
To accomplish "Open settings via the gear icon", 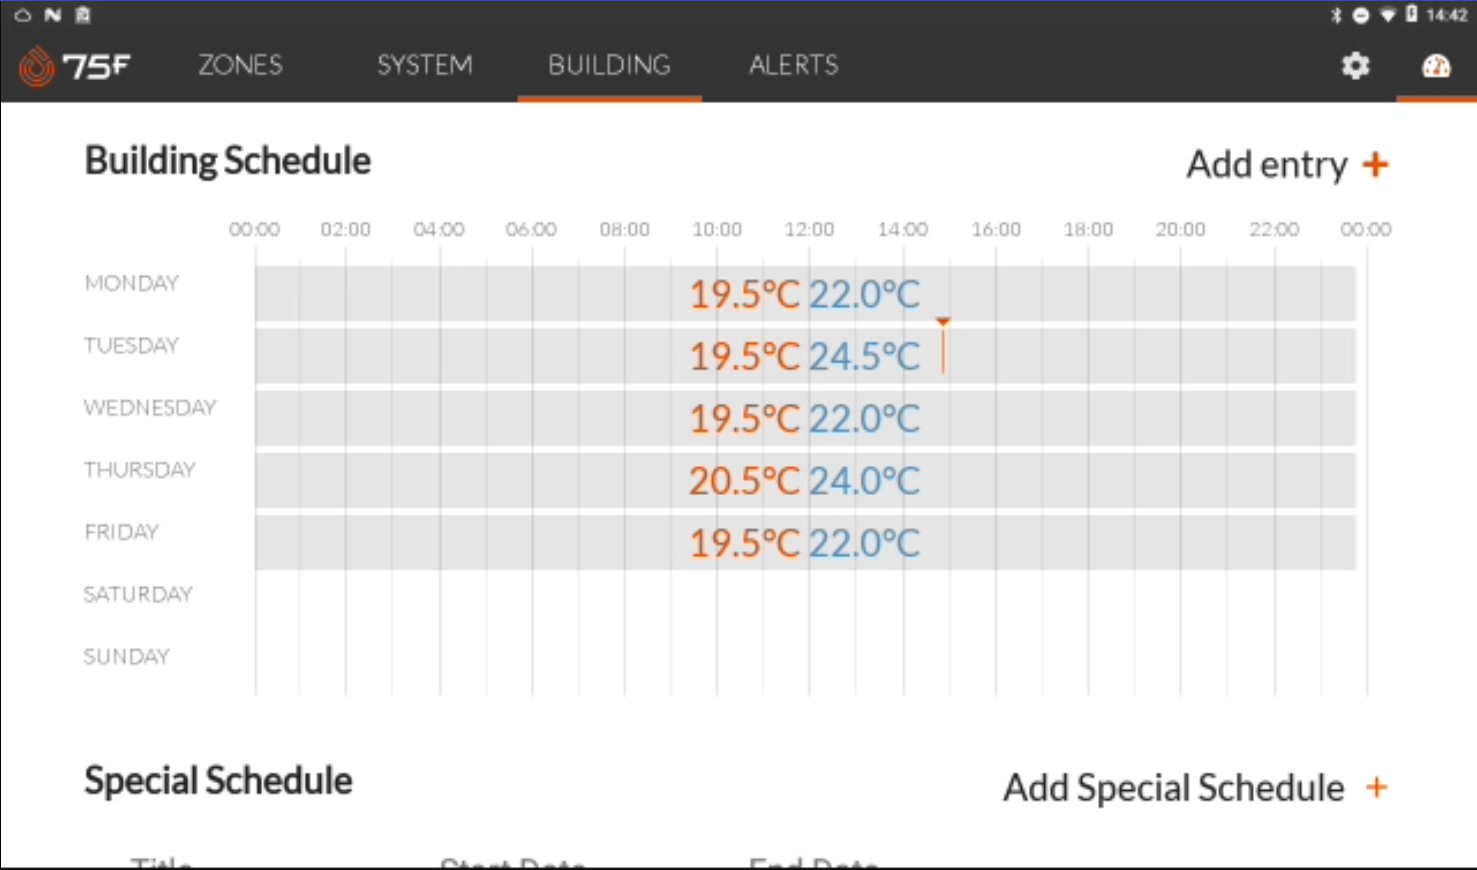I will pos(1355,66).
